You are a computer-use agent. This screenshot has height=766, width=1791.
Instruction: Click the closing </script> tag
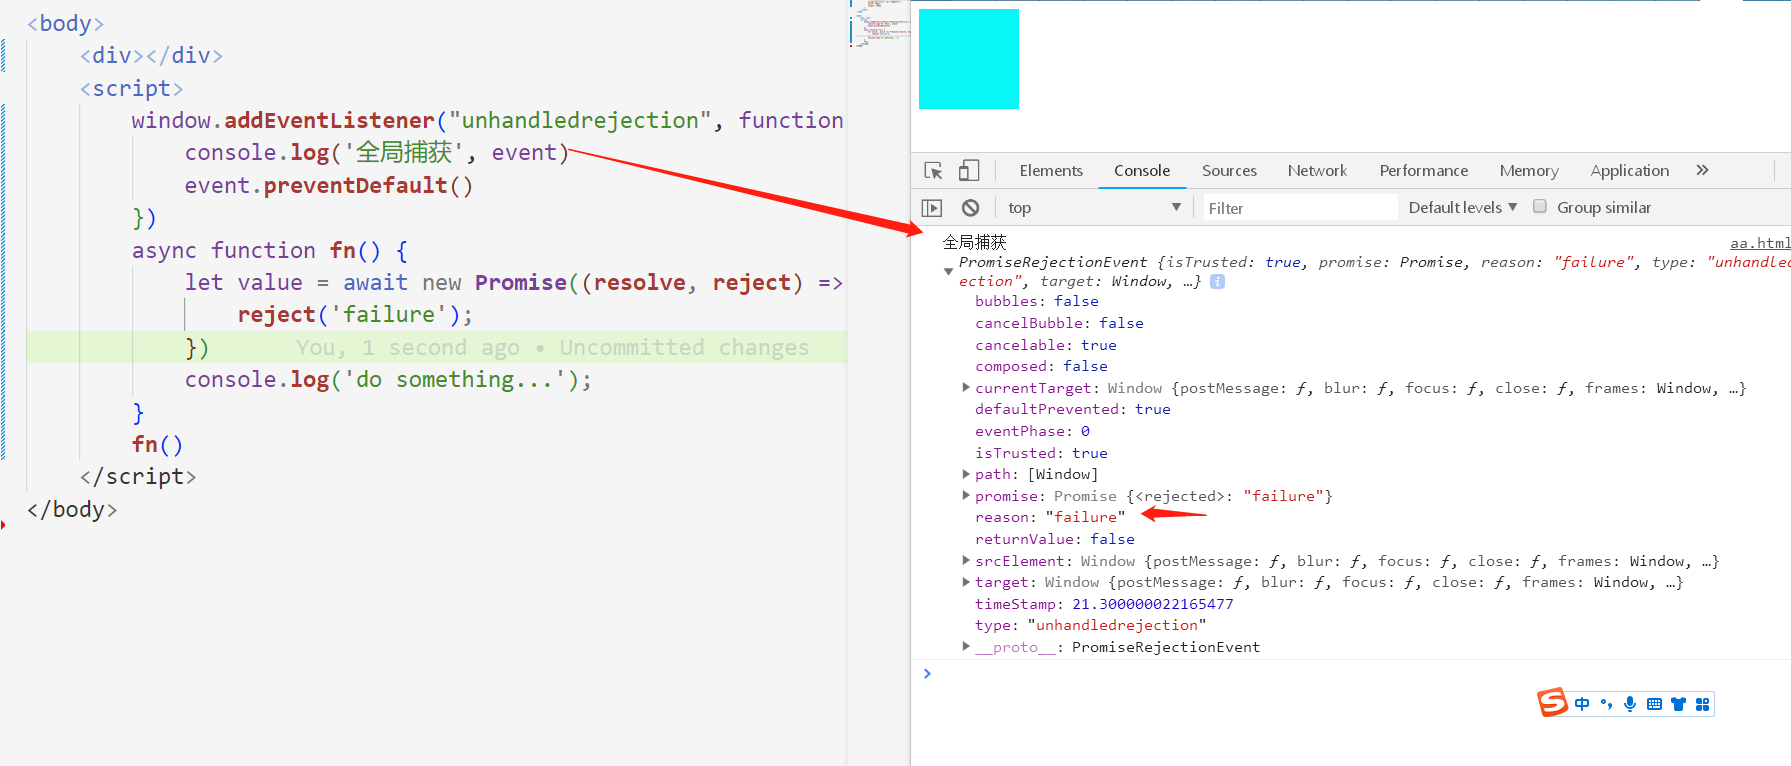click(x=138, y=477)
